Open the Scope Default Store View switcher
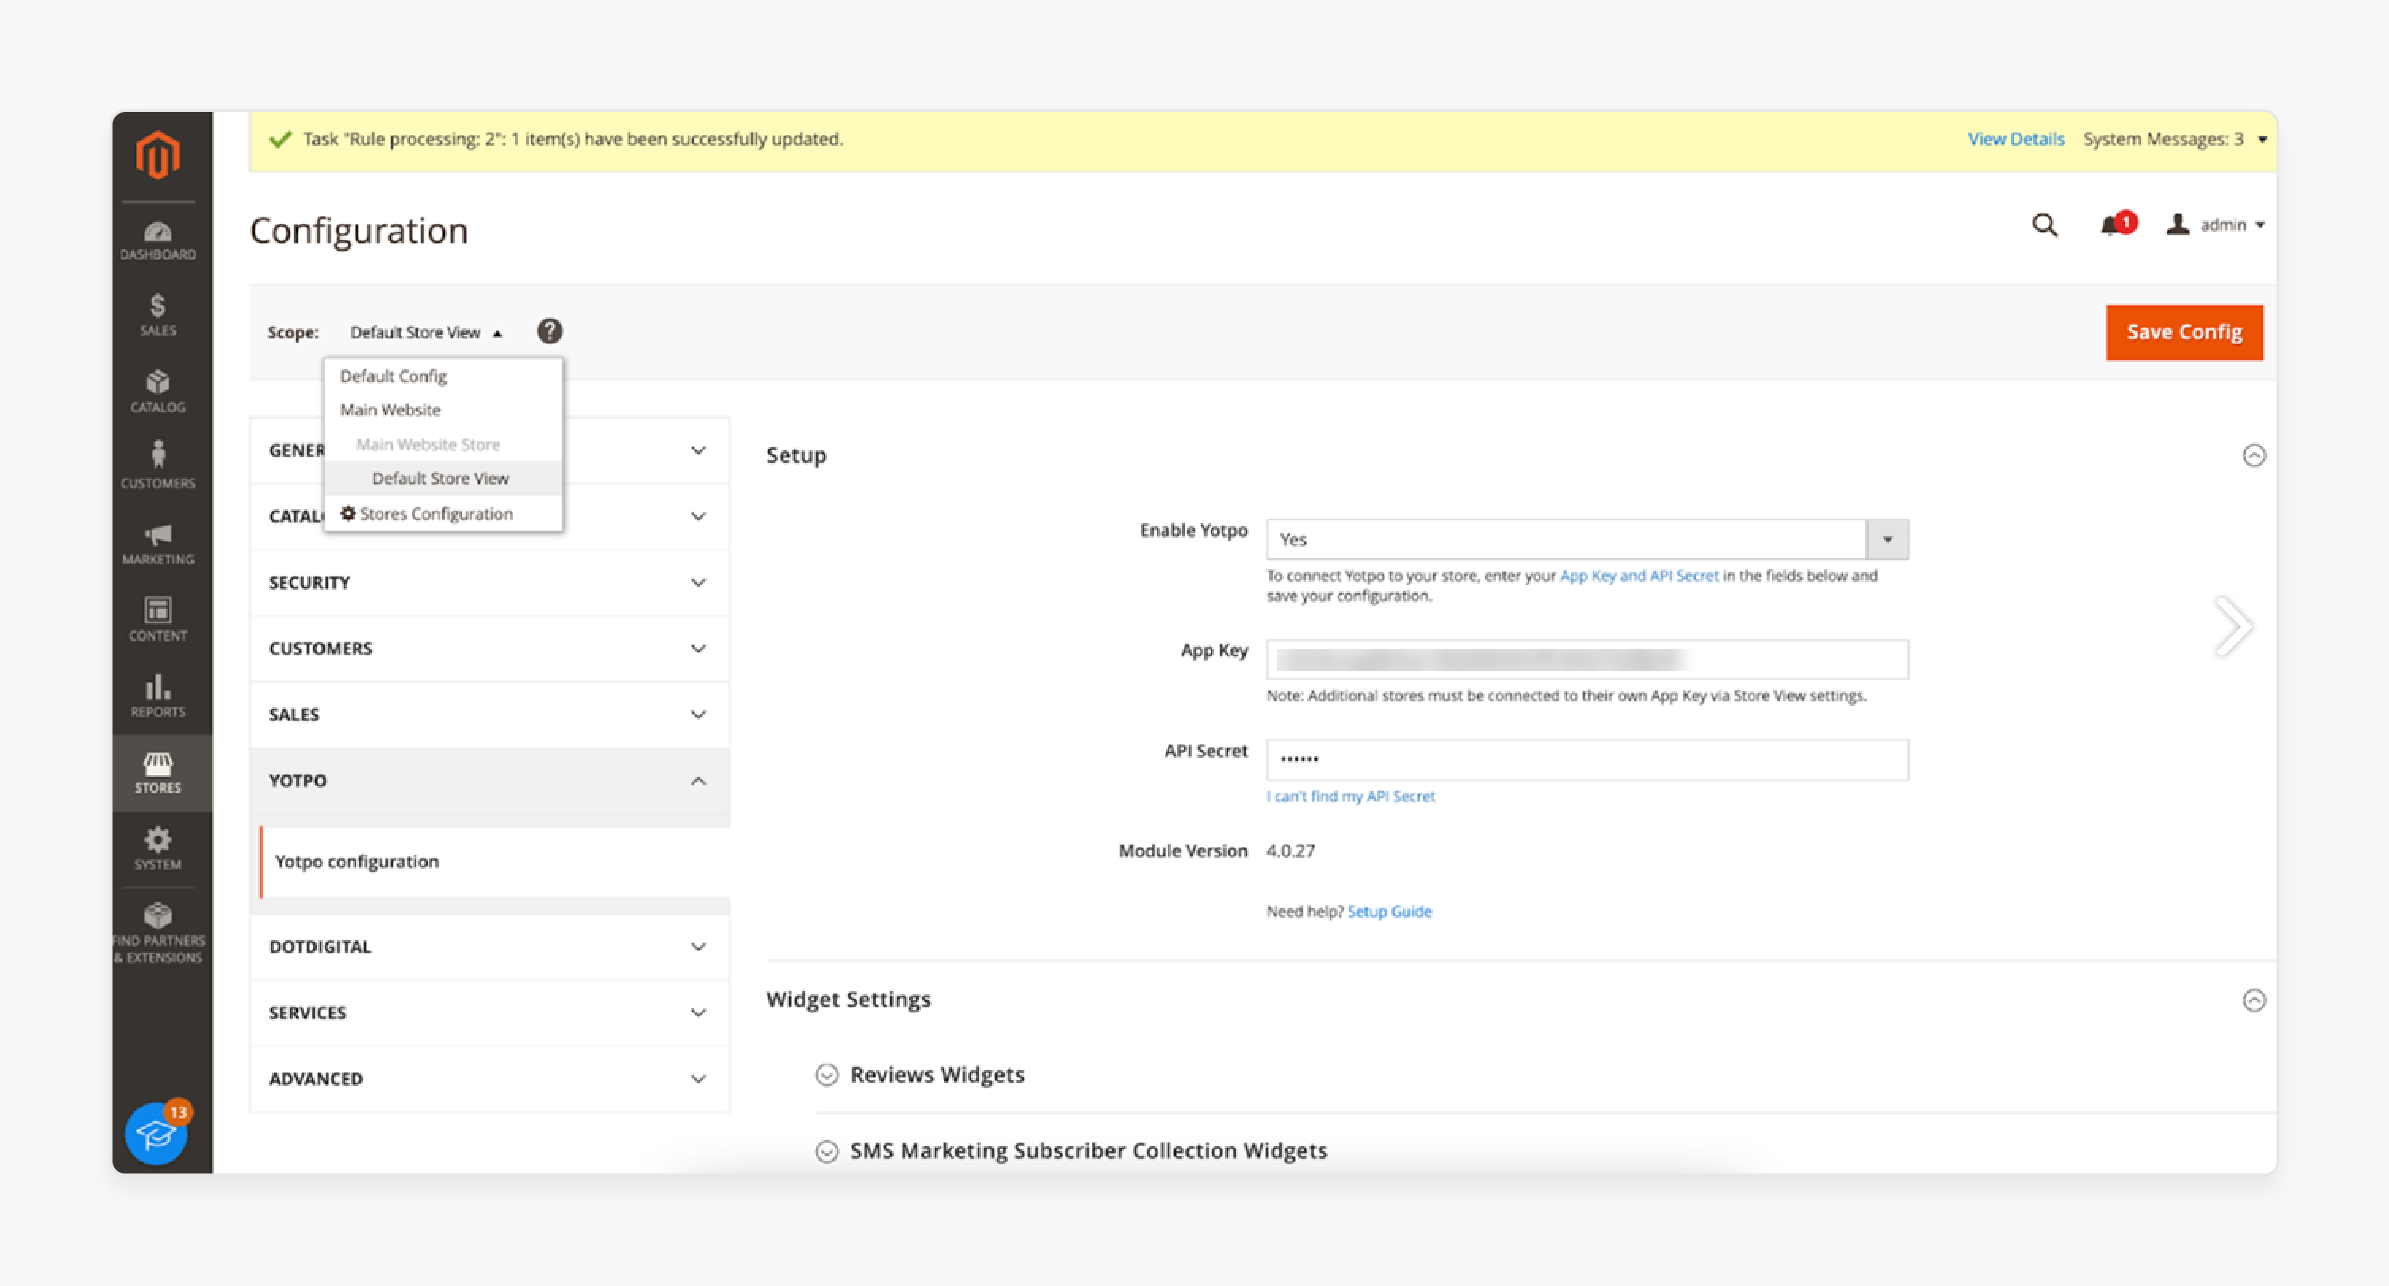The image size is (2389, 1286). click(425, 332)
